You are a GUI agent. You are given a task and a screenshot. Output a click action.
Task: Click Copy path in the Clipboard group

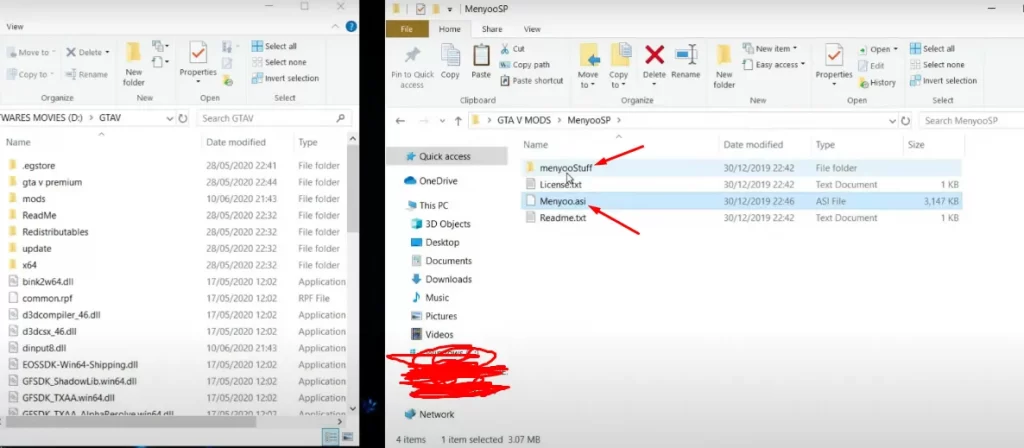click(531, 64)
